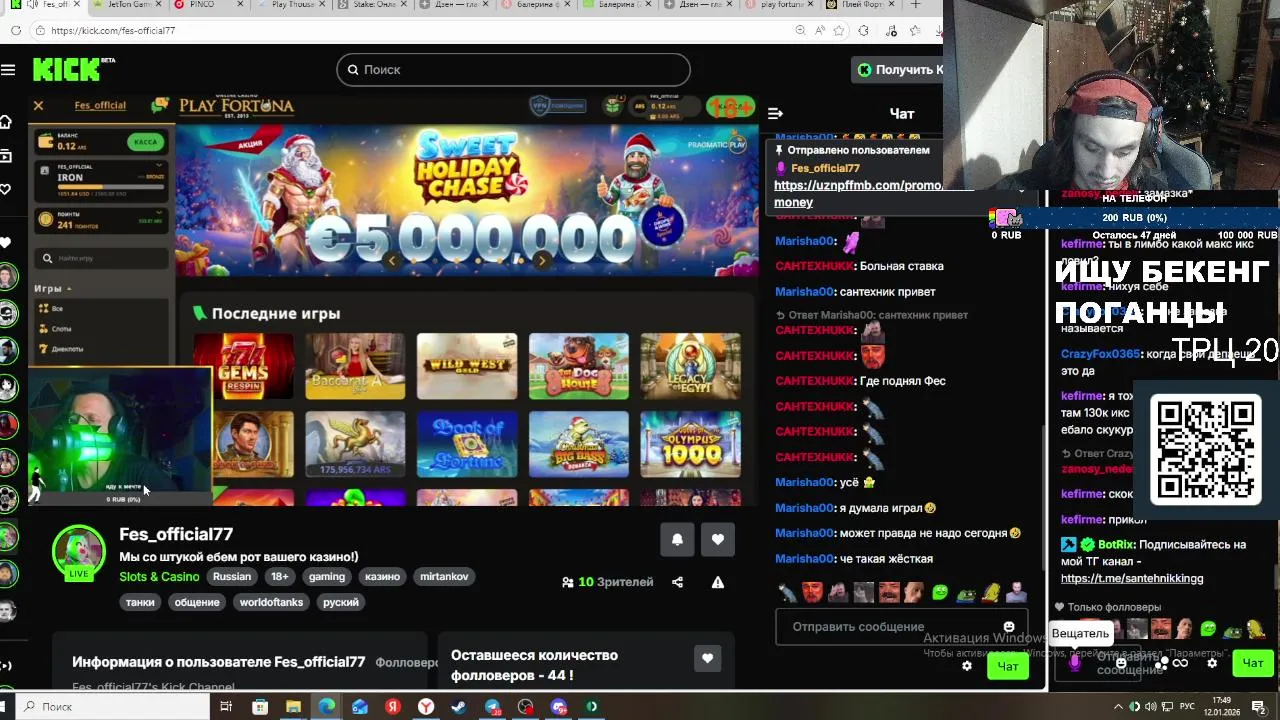The height and width of the screenshot is (720, 1280).
Task: Select the танки tag
Action: pos(140,602)
